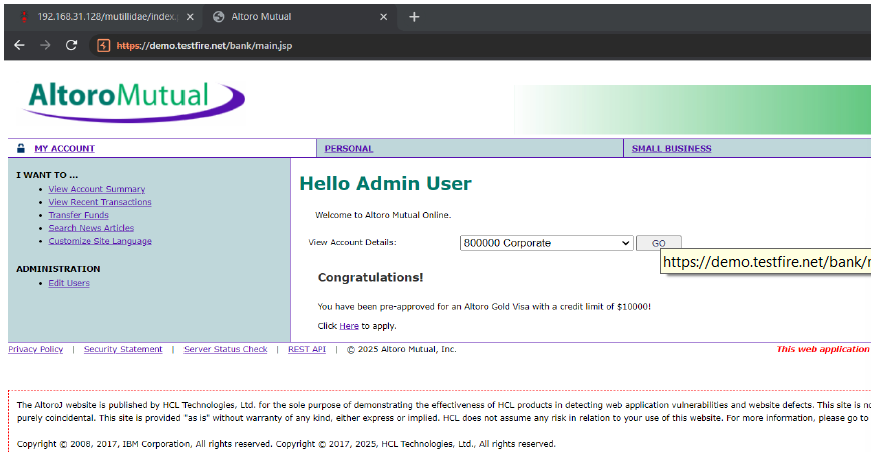Image resolution: width=875 pixels, height=456 pixels.
Task: Click 'Welcome to Altoro Mutual Online.' text
Action: tap(383, 215)
